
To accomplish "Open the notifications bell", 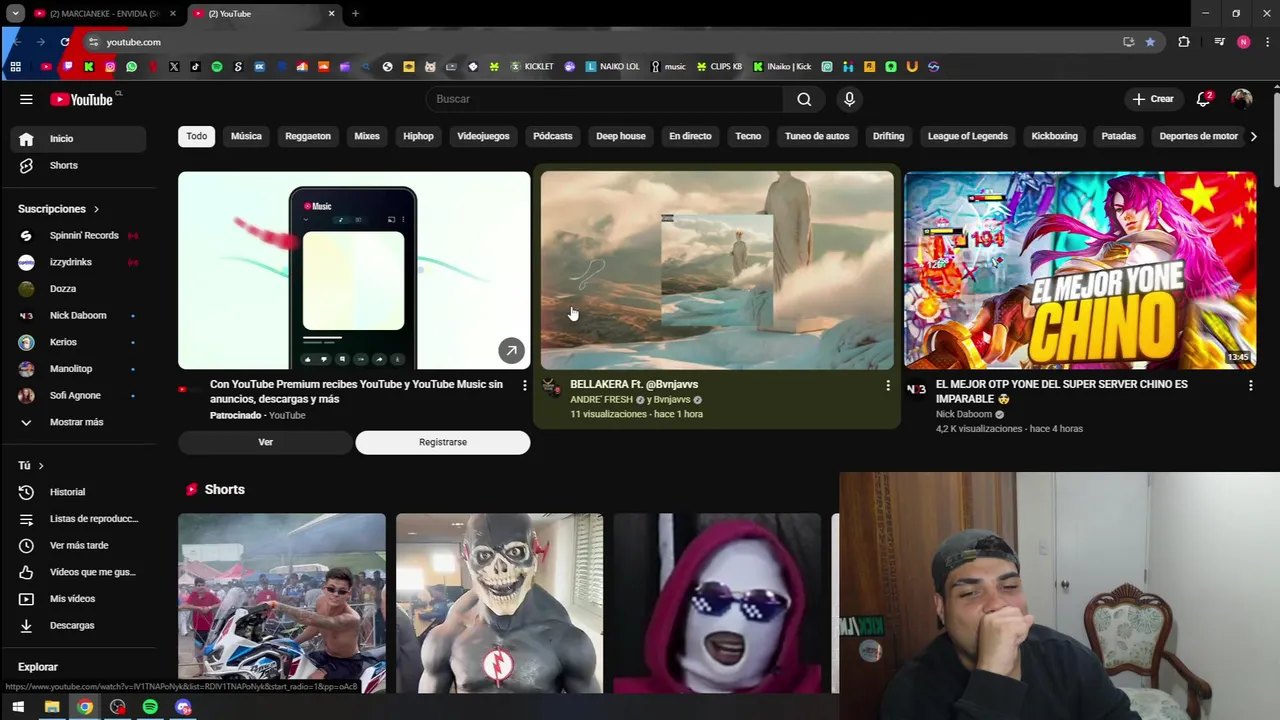I will tap(1204, 99).
